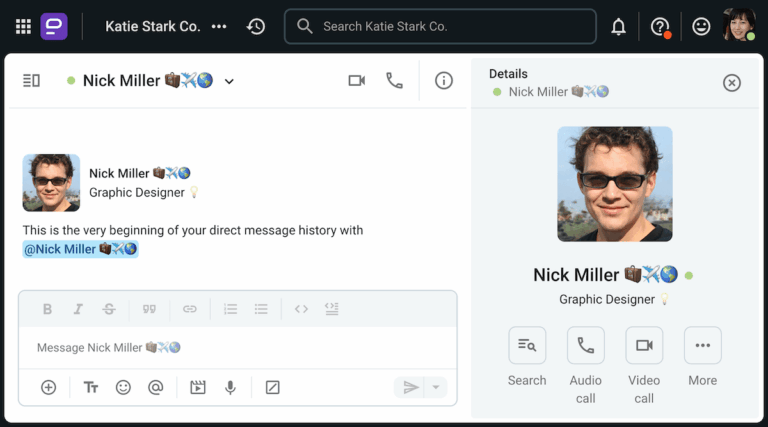Screen dimensions: 768x427
Task: Toggle italic formatting in message composer
Action: (78, 309)
